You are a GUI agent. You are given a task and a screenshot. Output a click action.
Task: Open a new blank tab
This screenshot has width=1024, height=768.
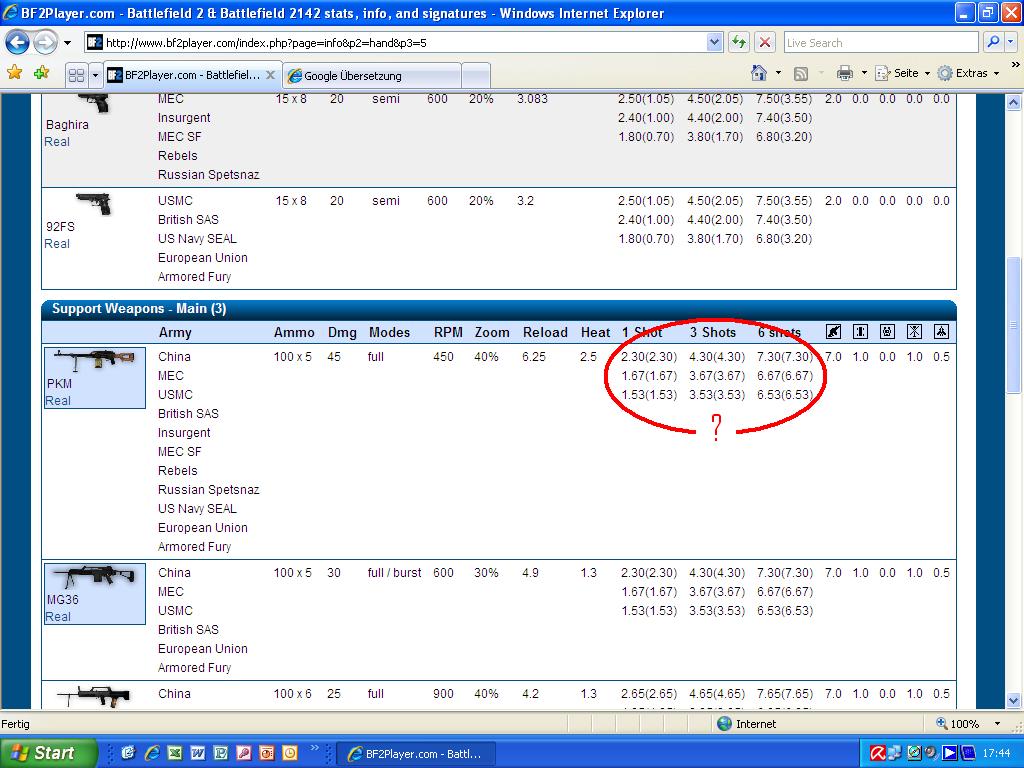(476, 76)
